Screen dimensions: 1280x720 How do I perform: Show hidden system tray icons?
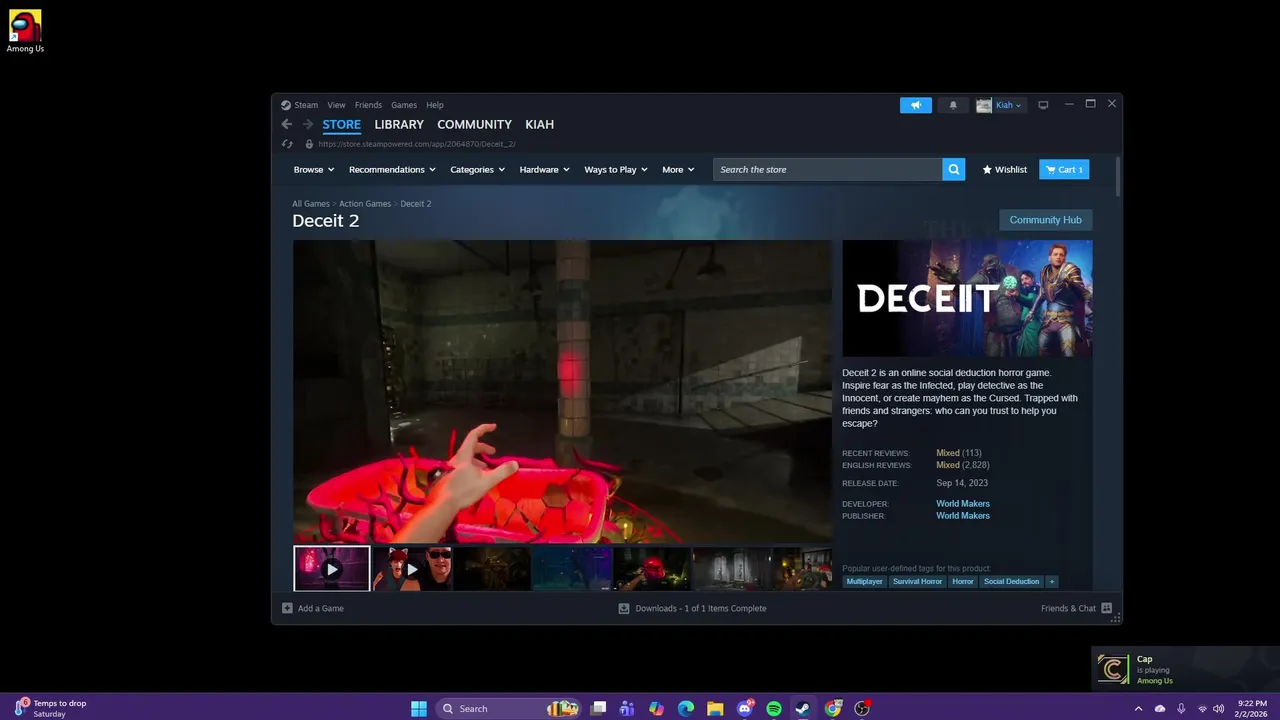1138,708
